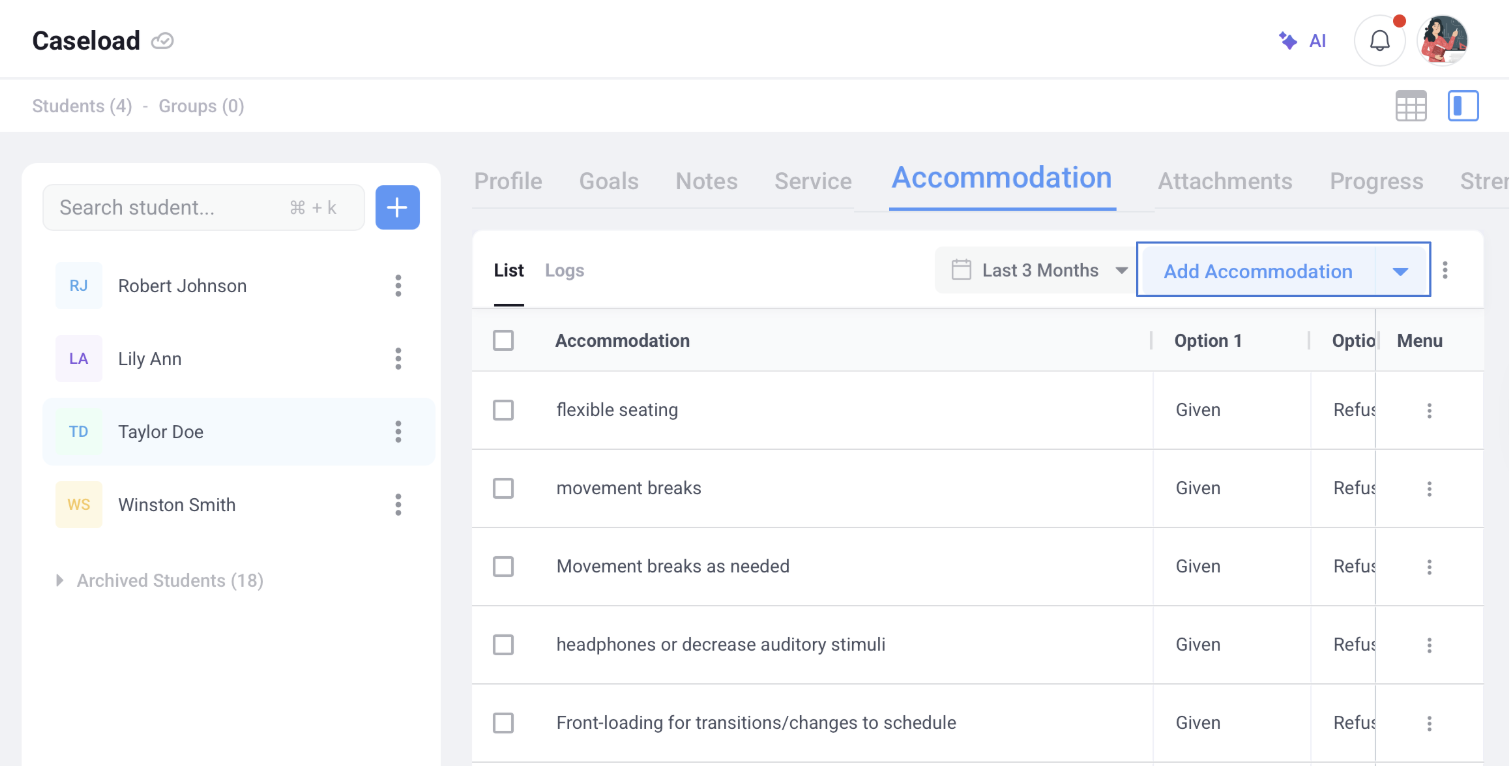Click the blue add student plus button
1510x766 pixels.
click(x=397, y=208)
